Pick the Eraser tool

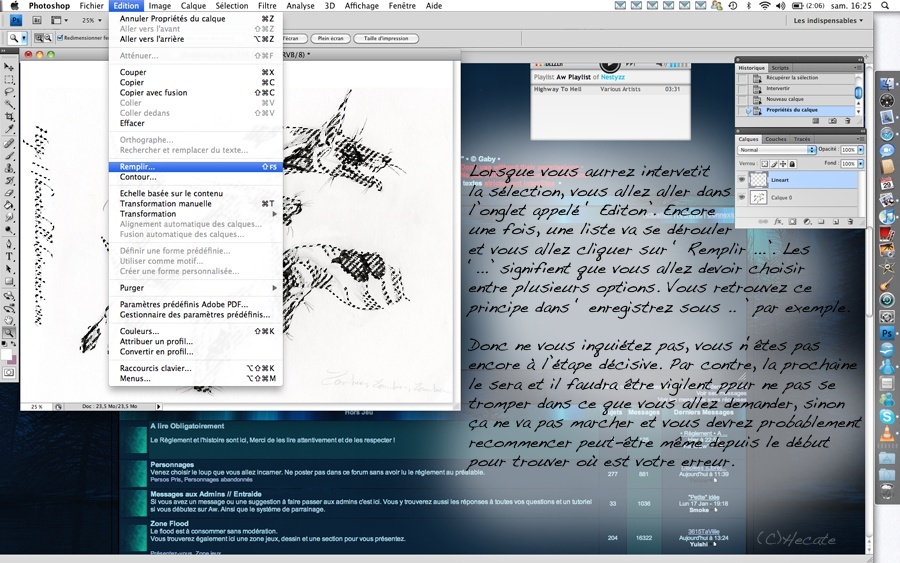tap(9, 193)
